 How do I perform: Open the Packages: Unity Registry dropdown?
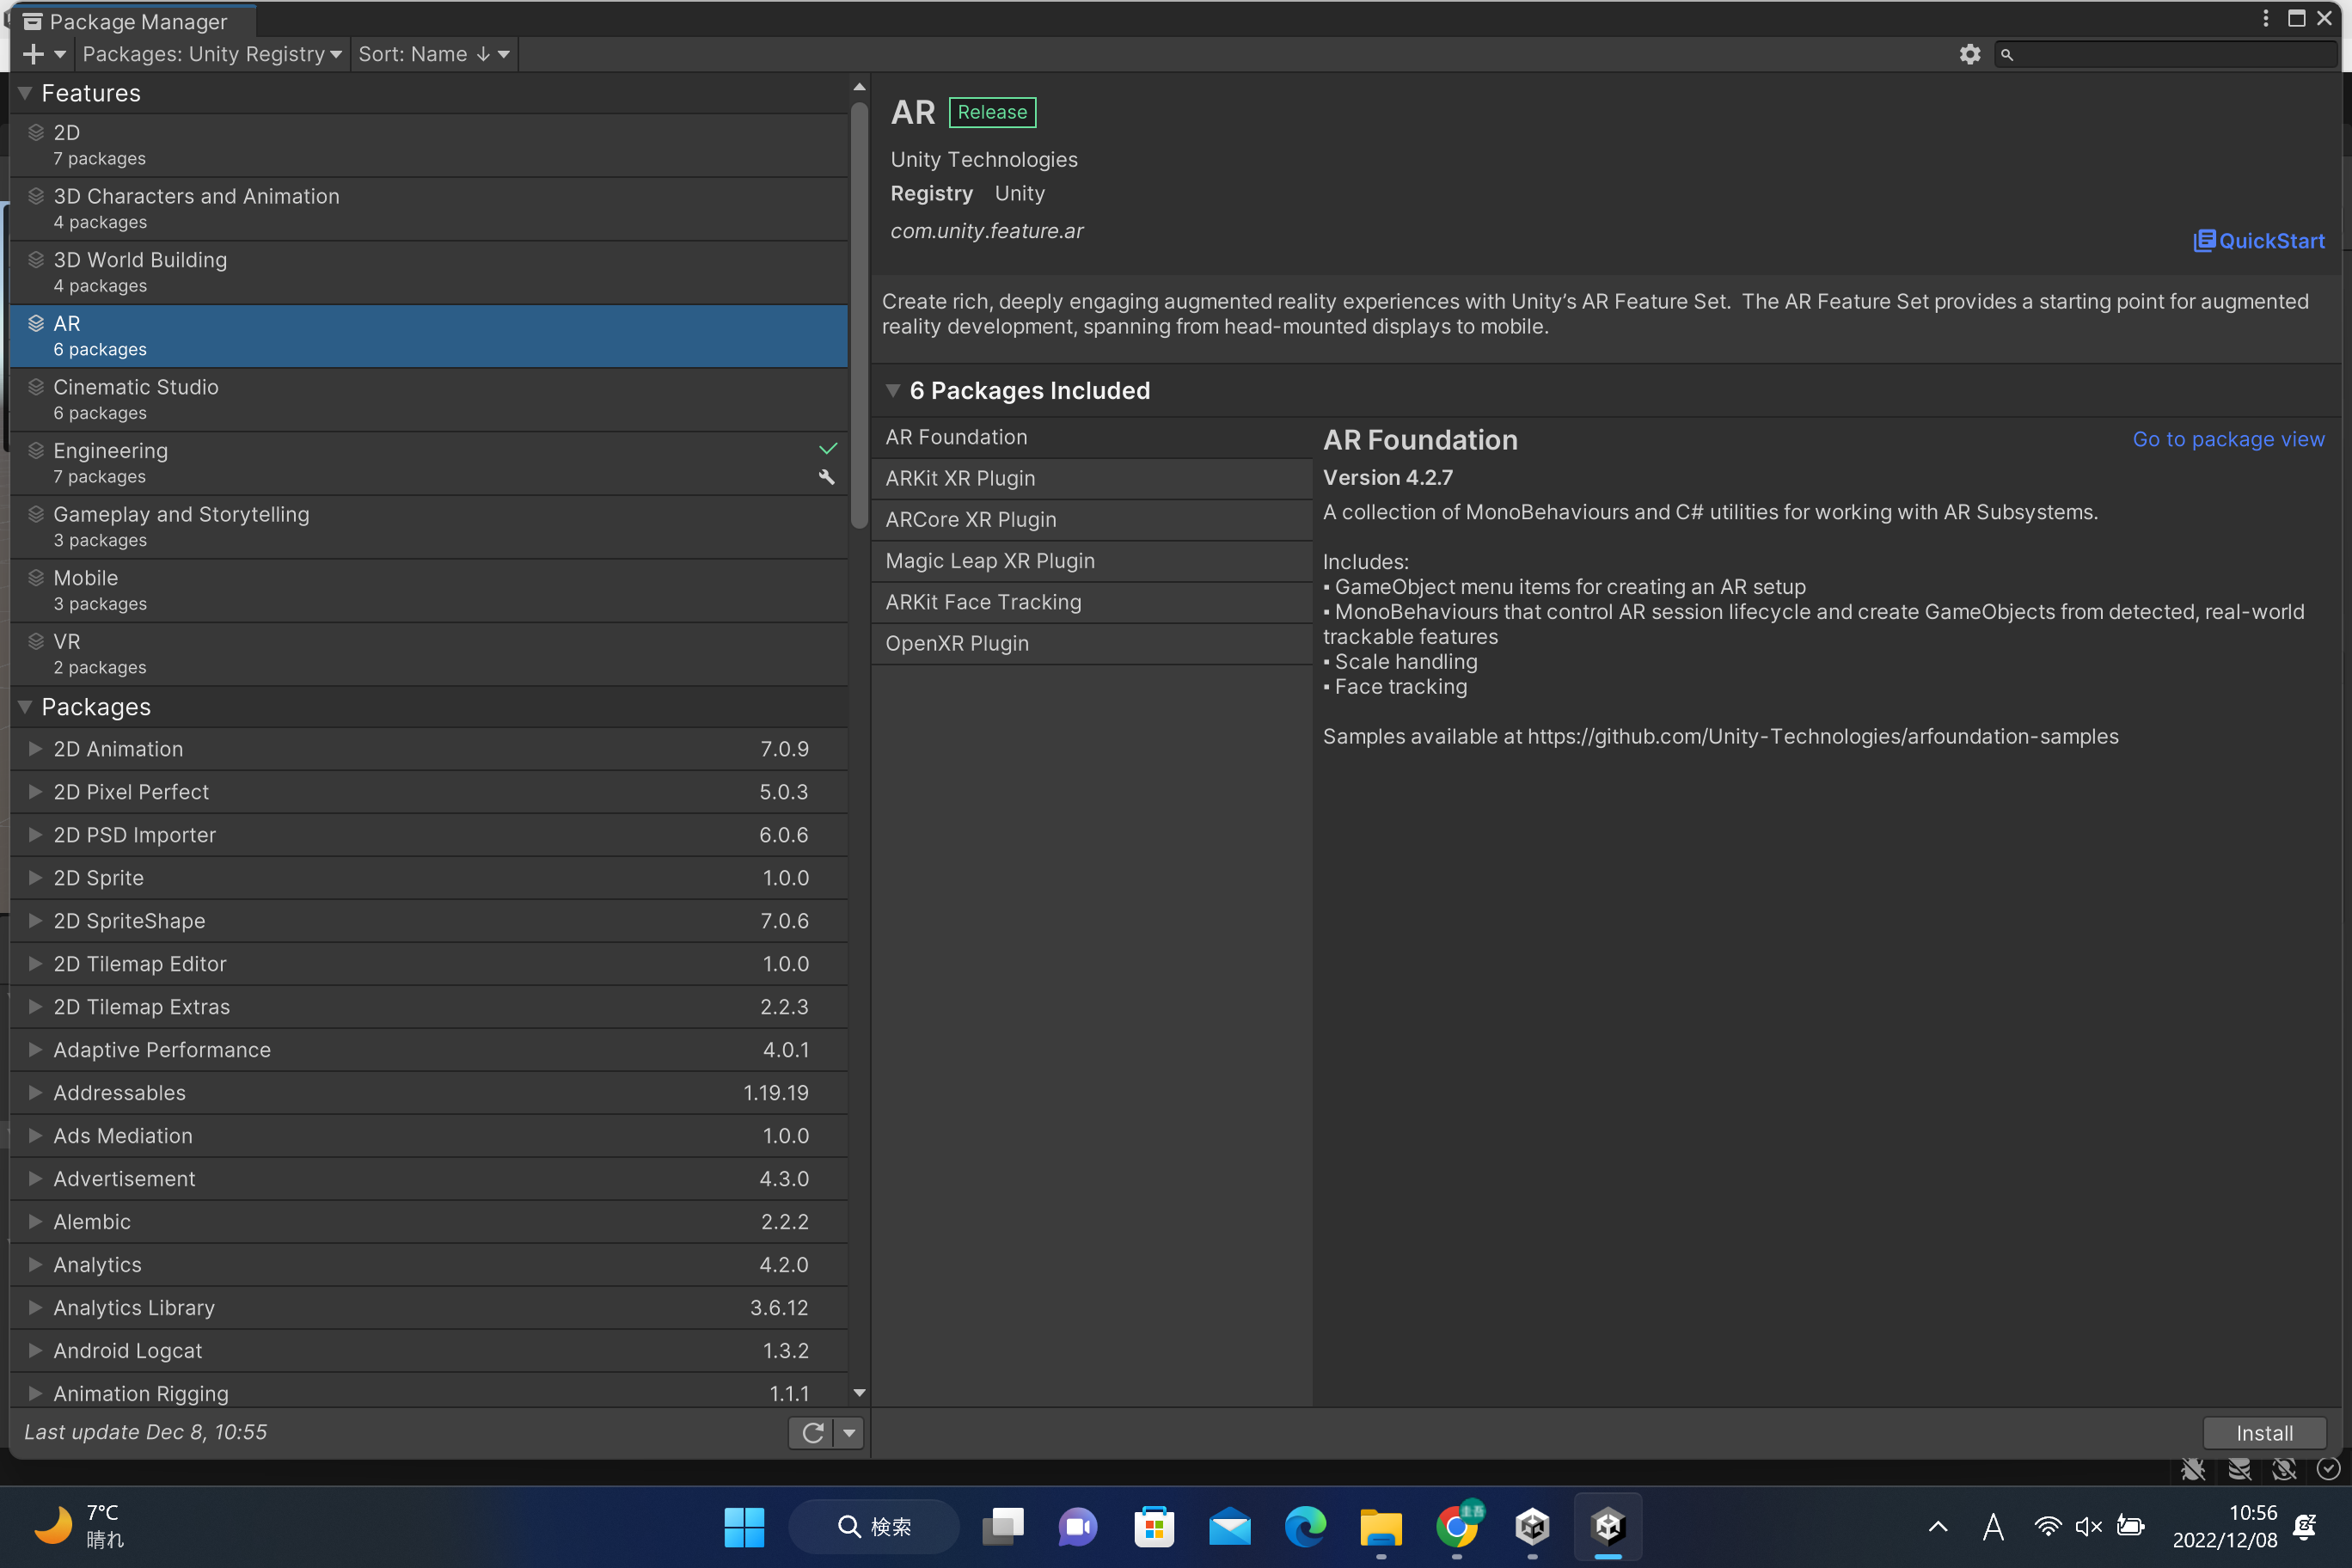click(211, 54)
